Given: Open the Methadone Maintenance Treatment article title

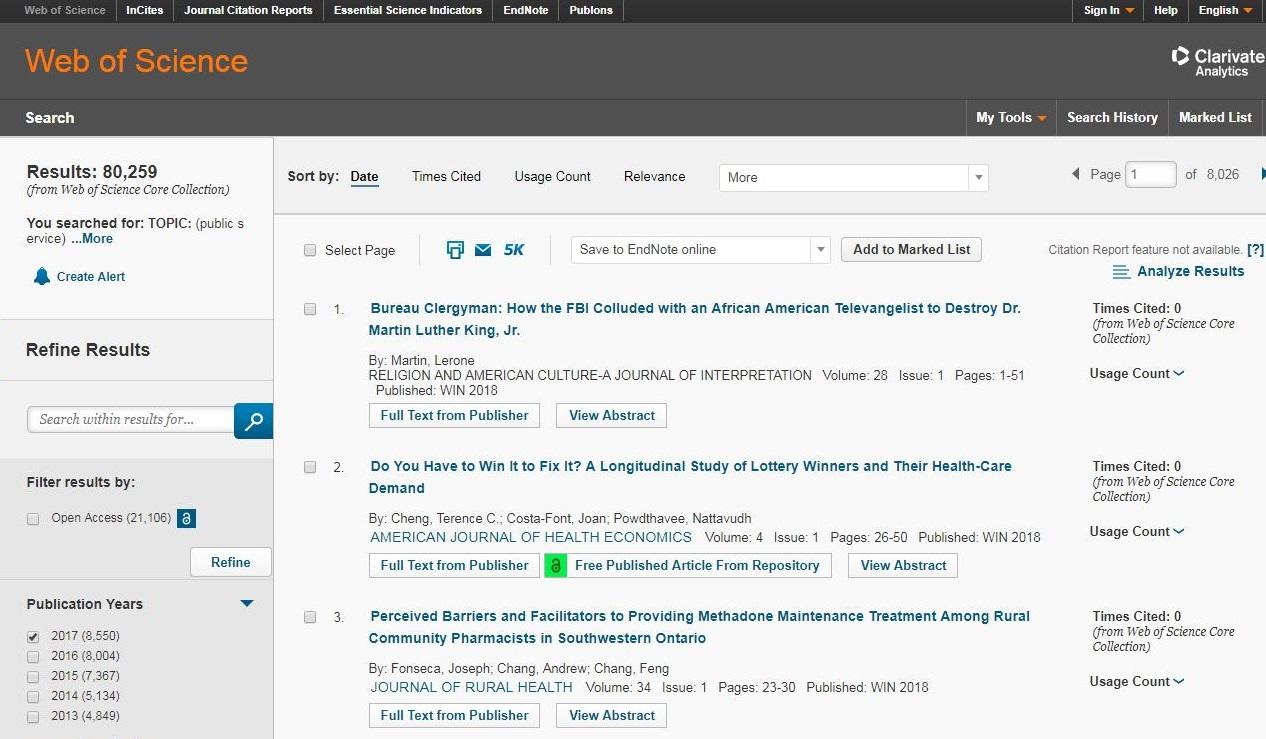Looking at the screenshot, I should click(699, 628).
